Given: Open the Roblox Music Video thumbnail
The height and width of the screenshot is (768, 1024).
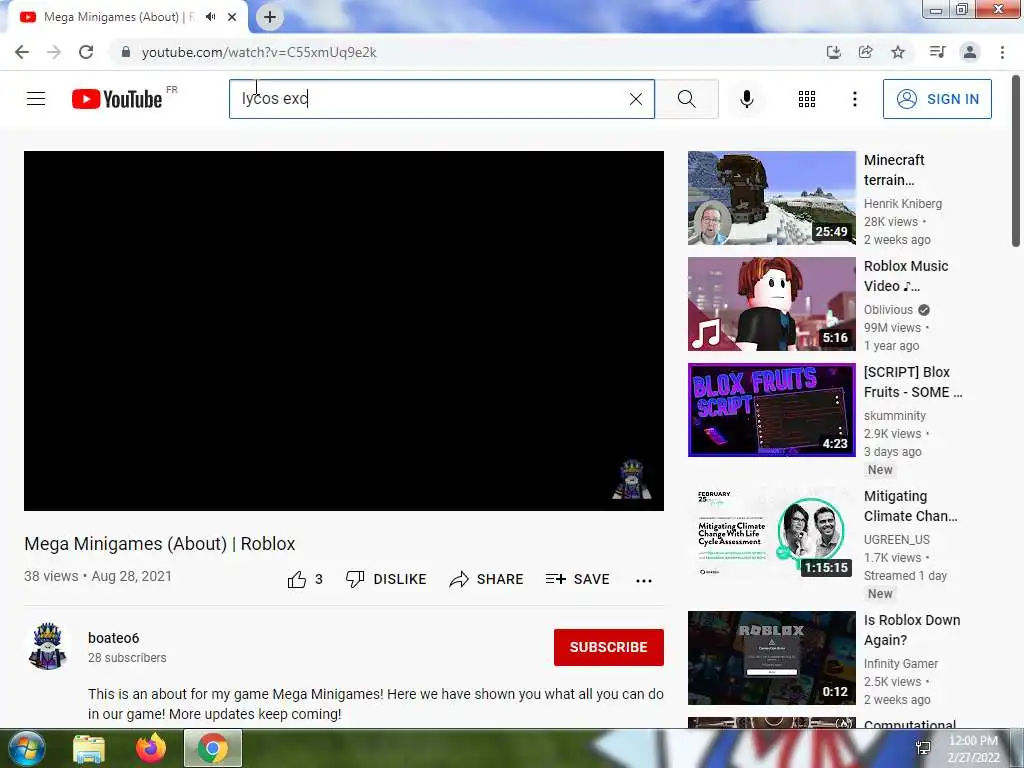Looking at the screenshot, I should tap(771, 304).
